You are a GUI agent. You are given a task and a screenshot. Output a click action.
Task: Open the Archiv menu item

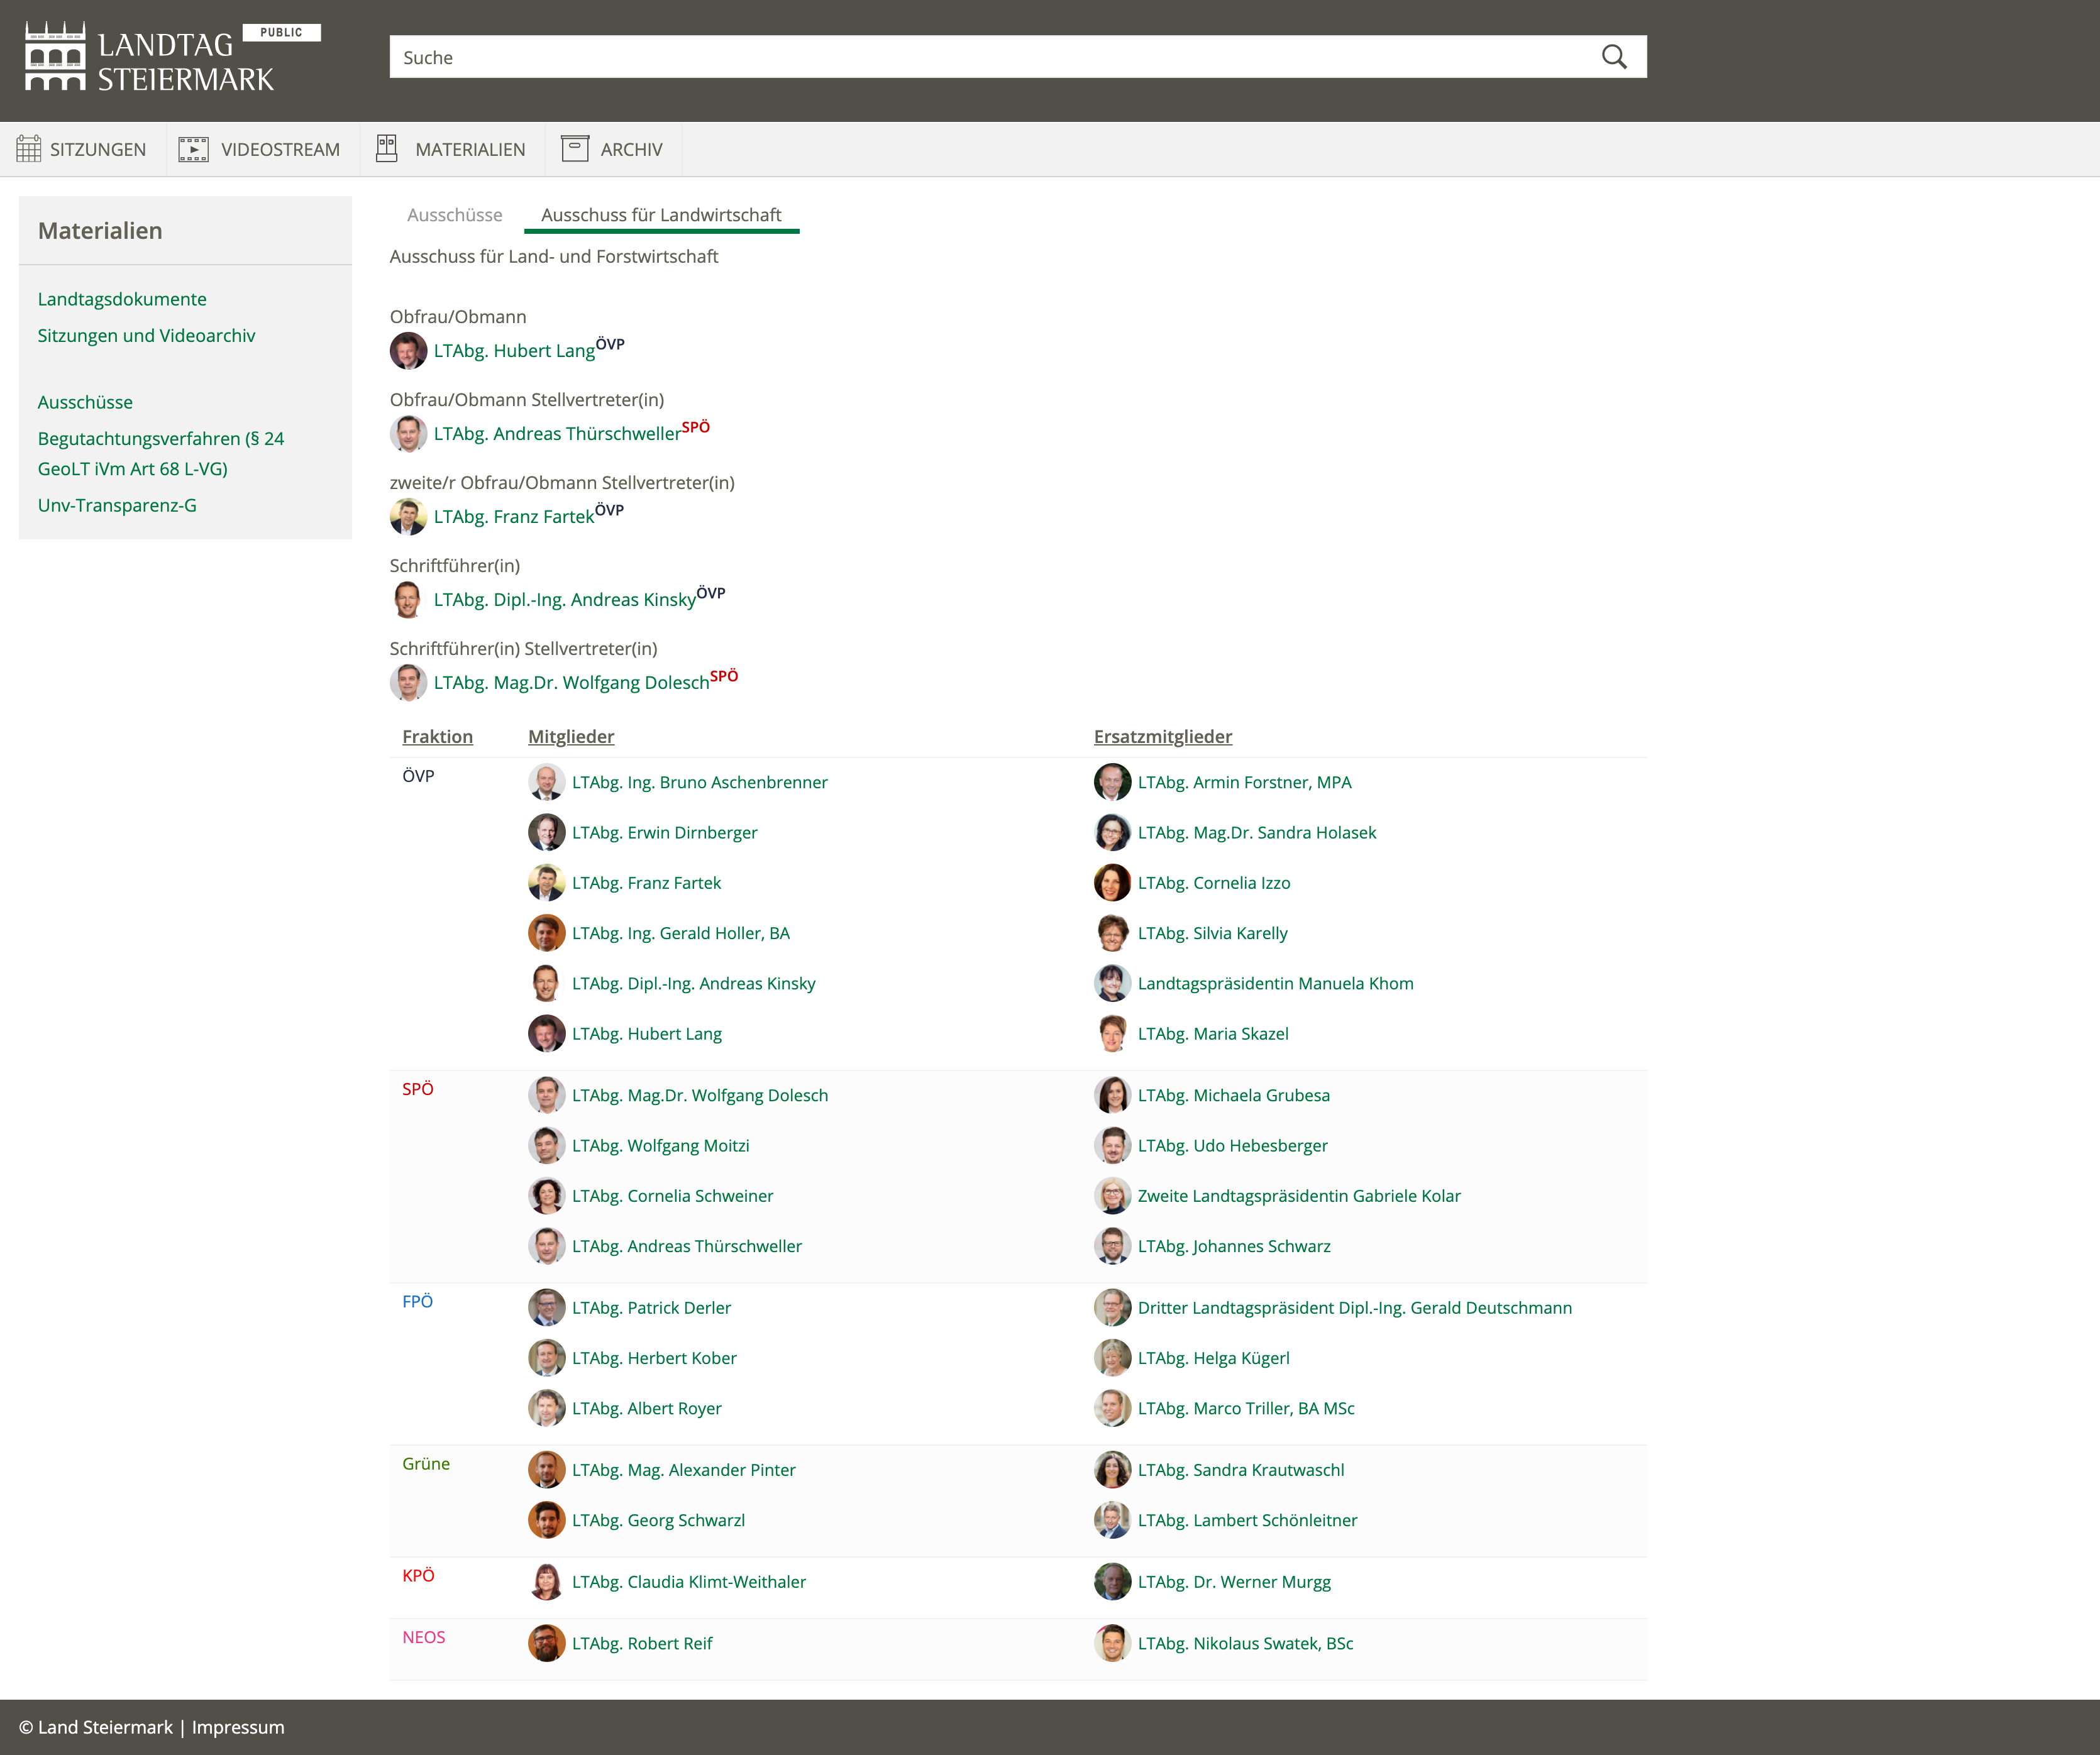click(x=613, y=149)
